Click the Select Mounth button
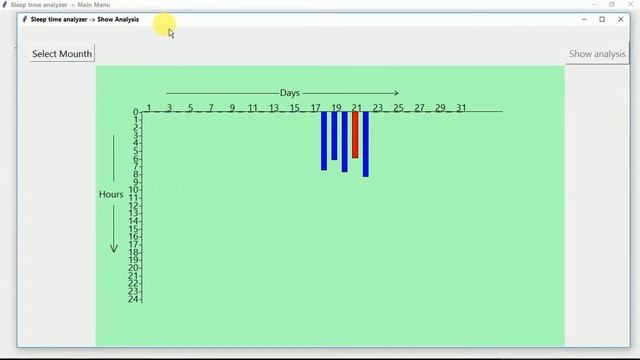The image size is (640, 360). tap(62, 53)
